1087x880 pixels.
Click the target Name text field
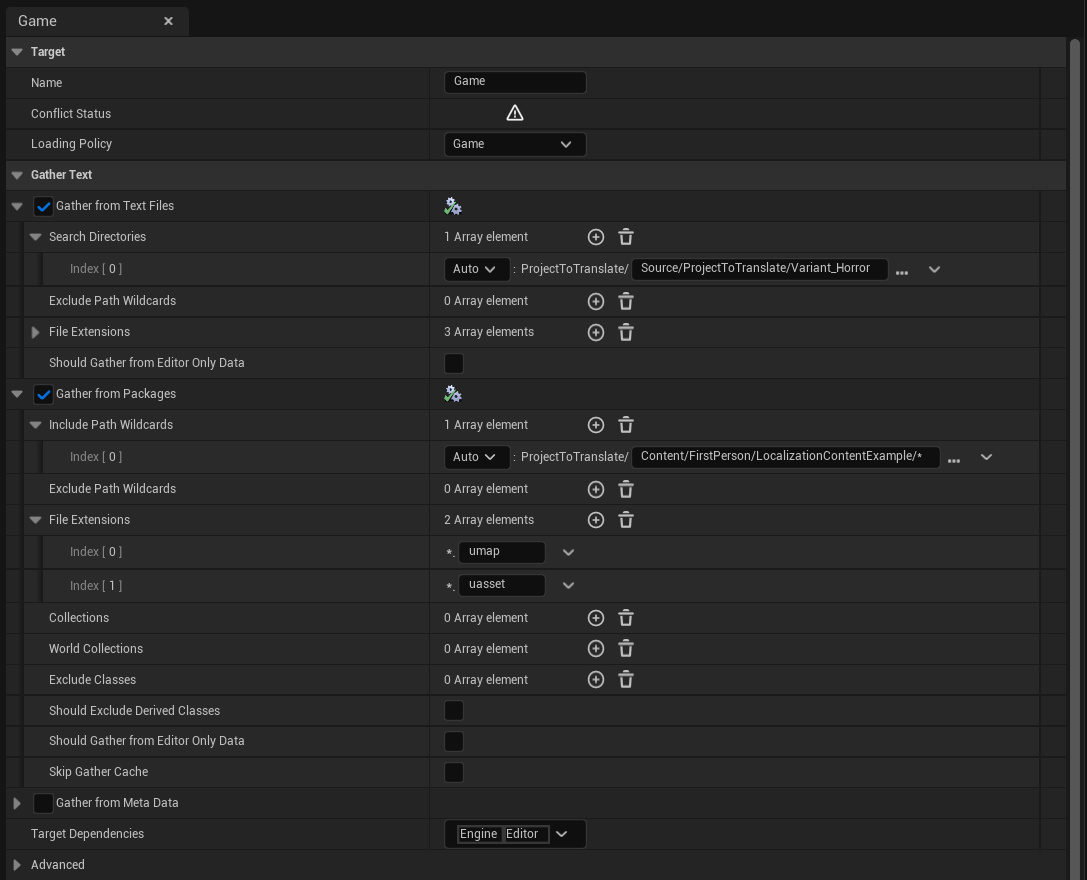tap(515, 82)
